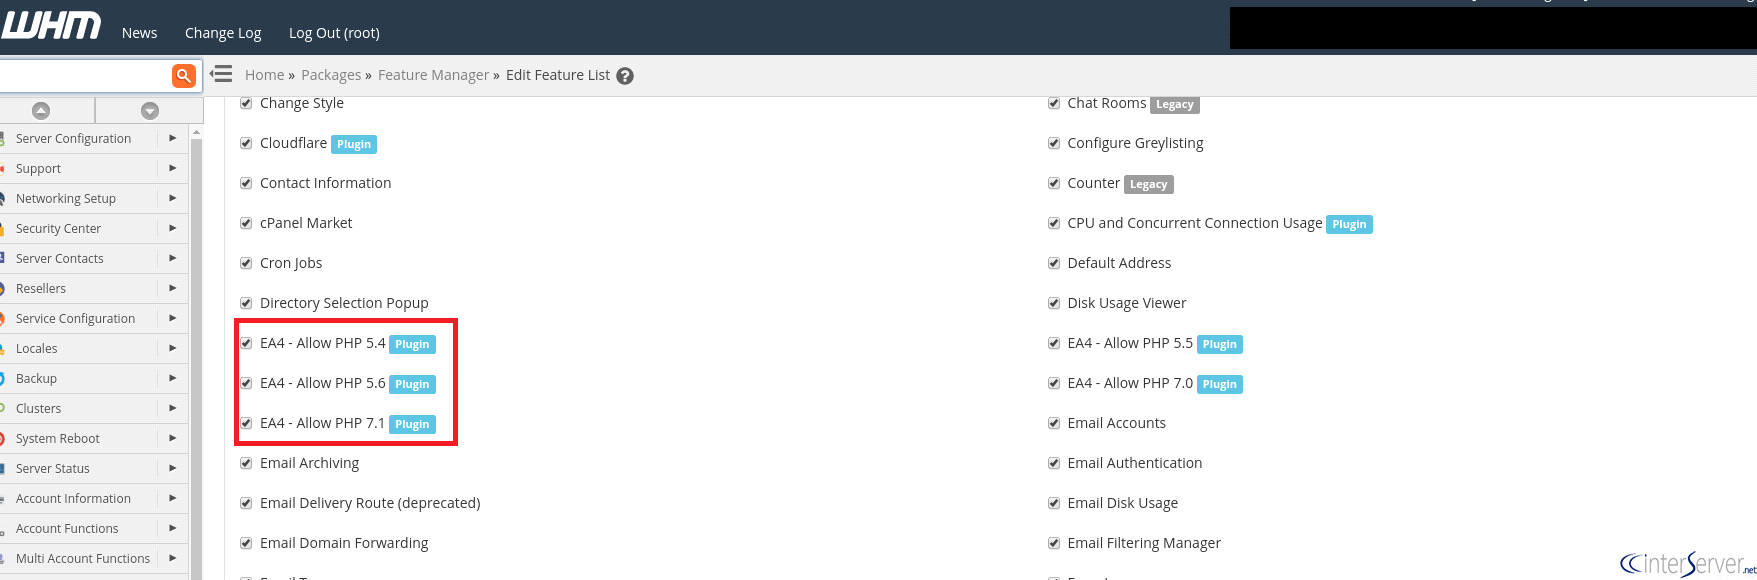Screen dimensions: 1757x580
Task: Open Account Functions in the sidebar
Action: (x=67, y=528)
